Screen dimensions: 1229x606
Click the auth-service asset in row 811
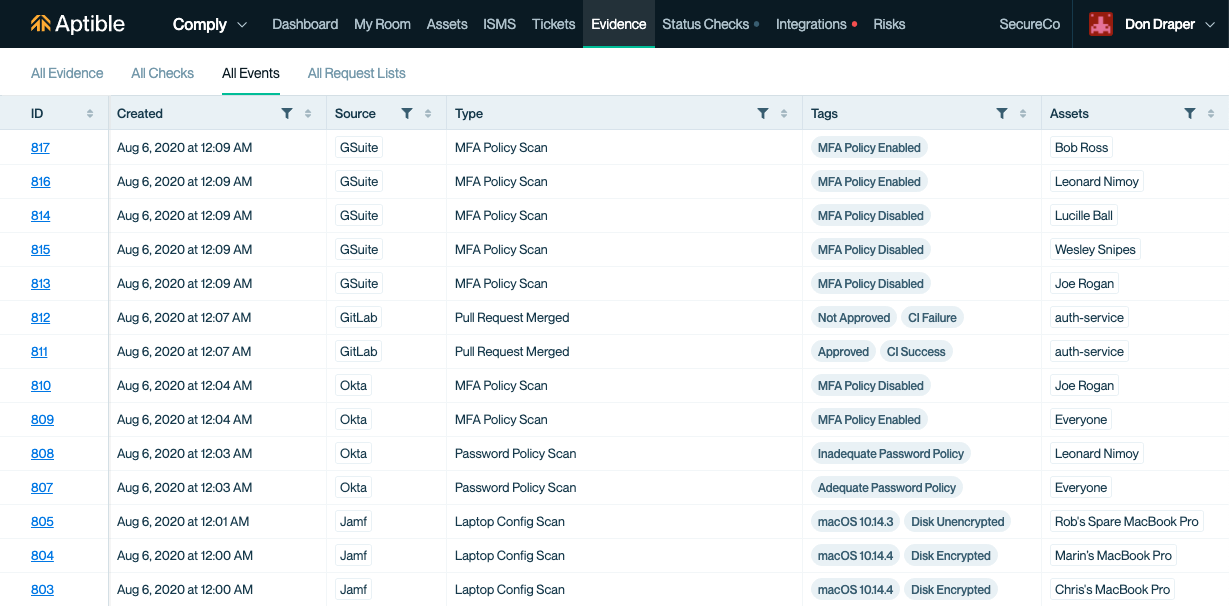pyautogui.click(x=1090, y=352)
